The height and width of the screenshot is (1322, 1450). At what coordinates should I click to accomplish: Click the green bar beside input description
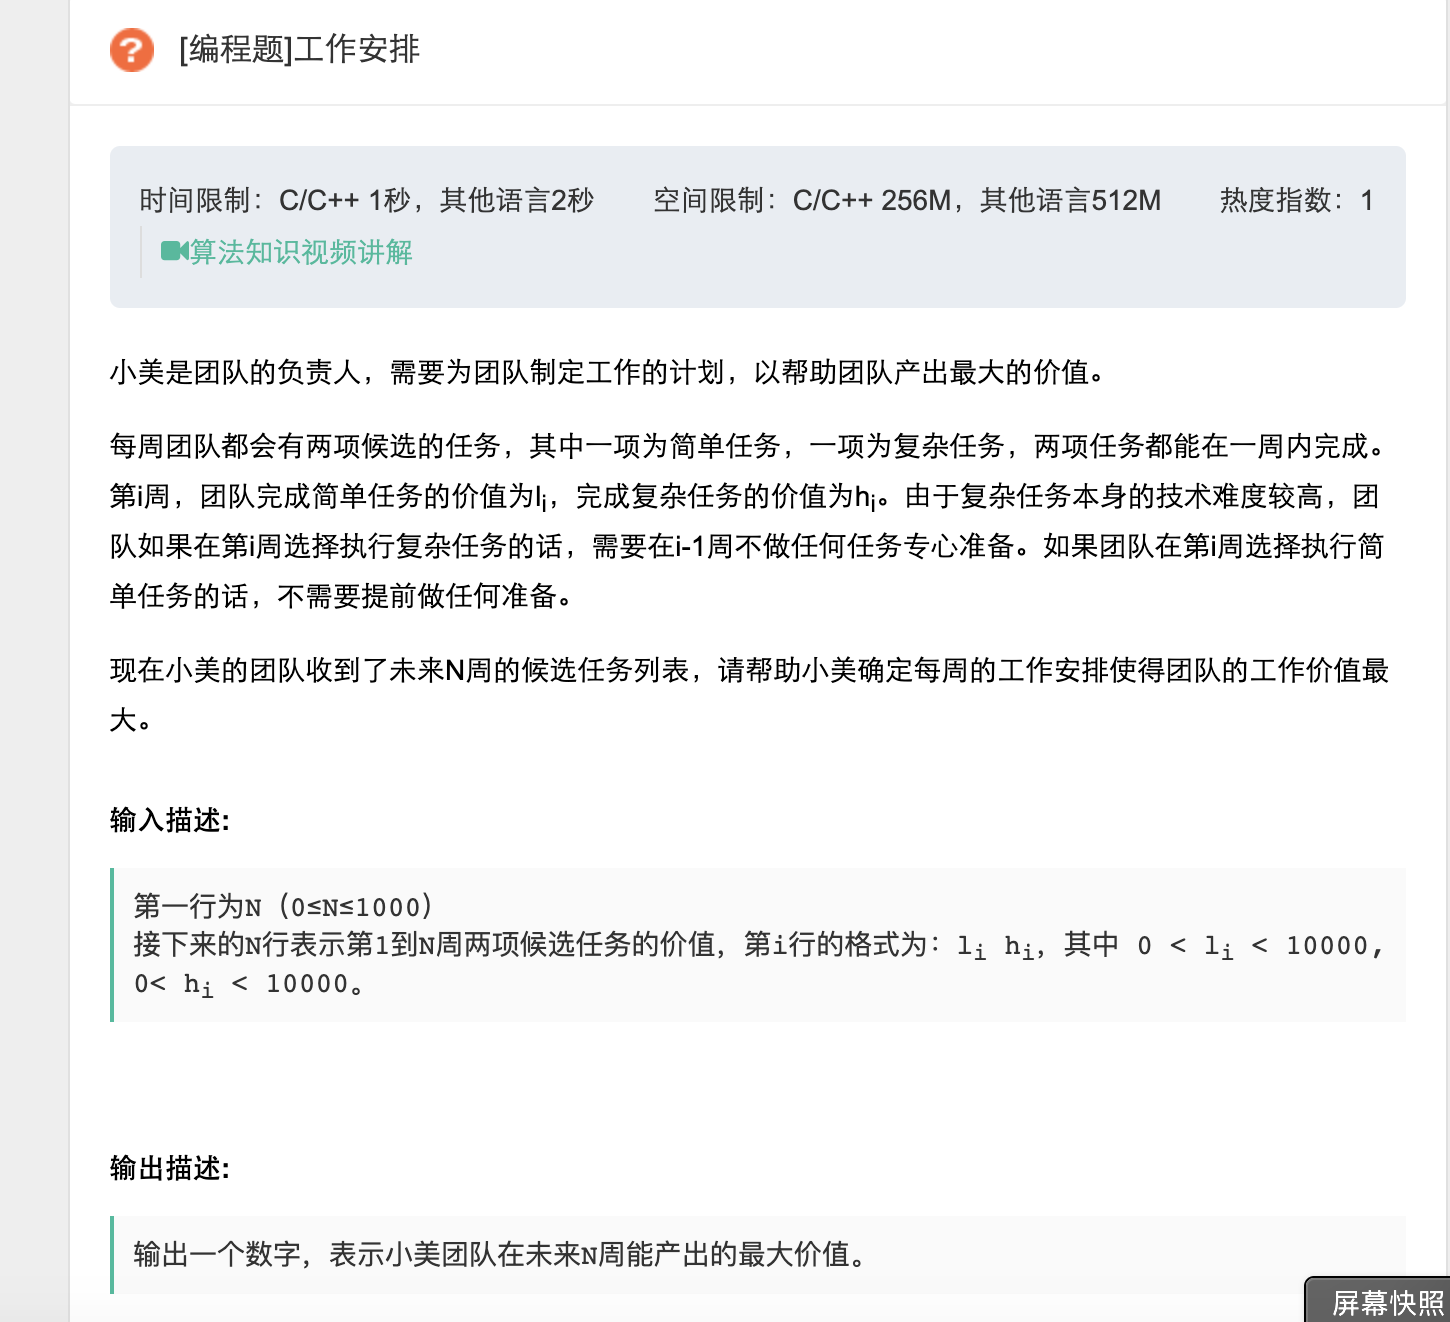pyautogui.click(x=113, y=945)
